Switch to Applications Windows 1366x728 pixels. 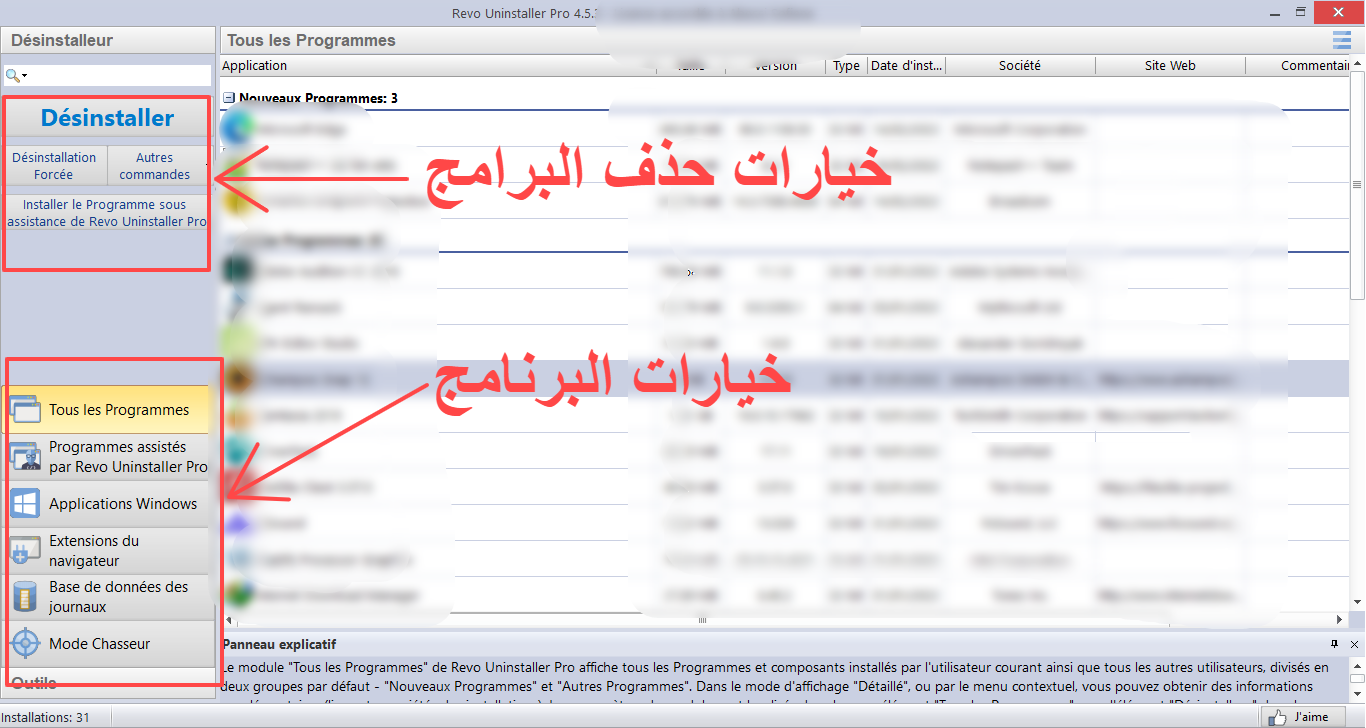click(x=109, y=504)
